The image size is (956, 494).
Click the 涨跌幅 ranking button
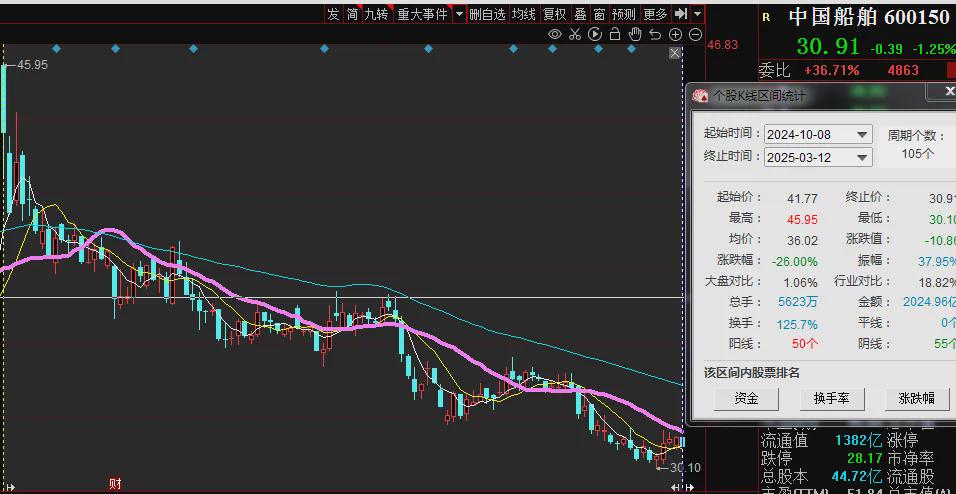[916, 399]
